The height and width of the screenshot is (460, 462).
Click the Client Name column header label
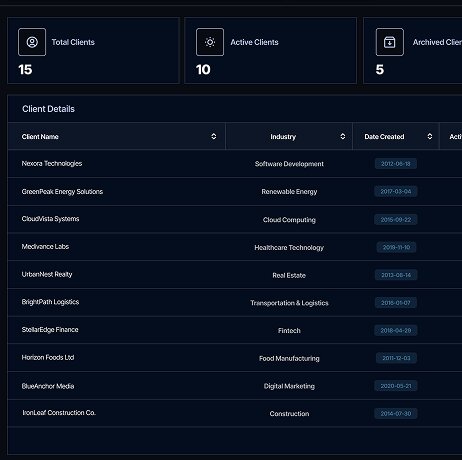click(40, 137)
